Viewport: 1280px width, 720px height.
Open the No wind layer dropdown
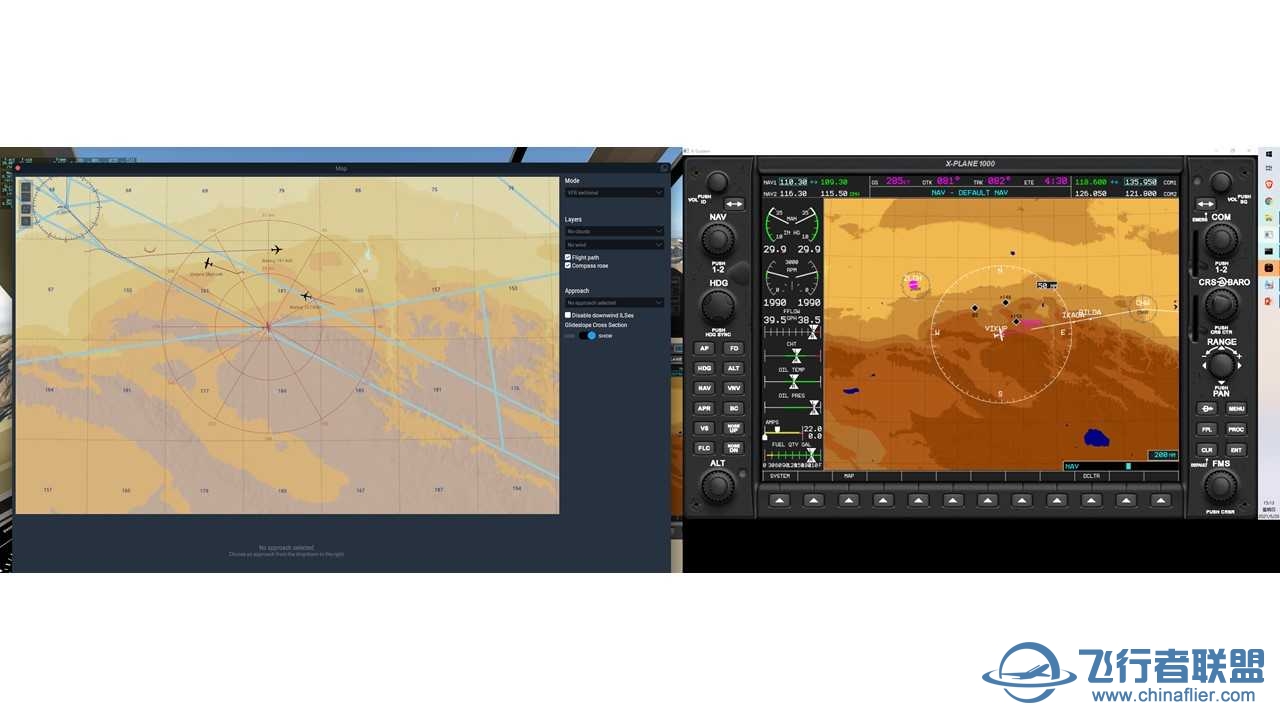[x=614, y=244]
